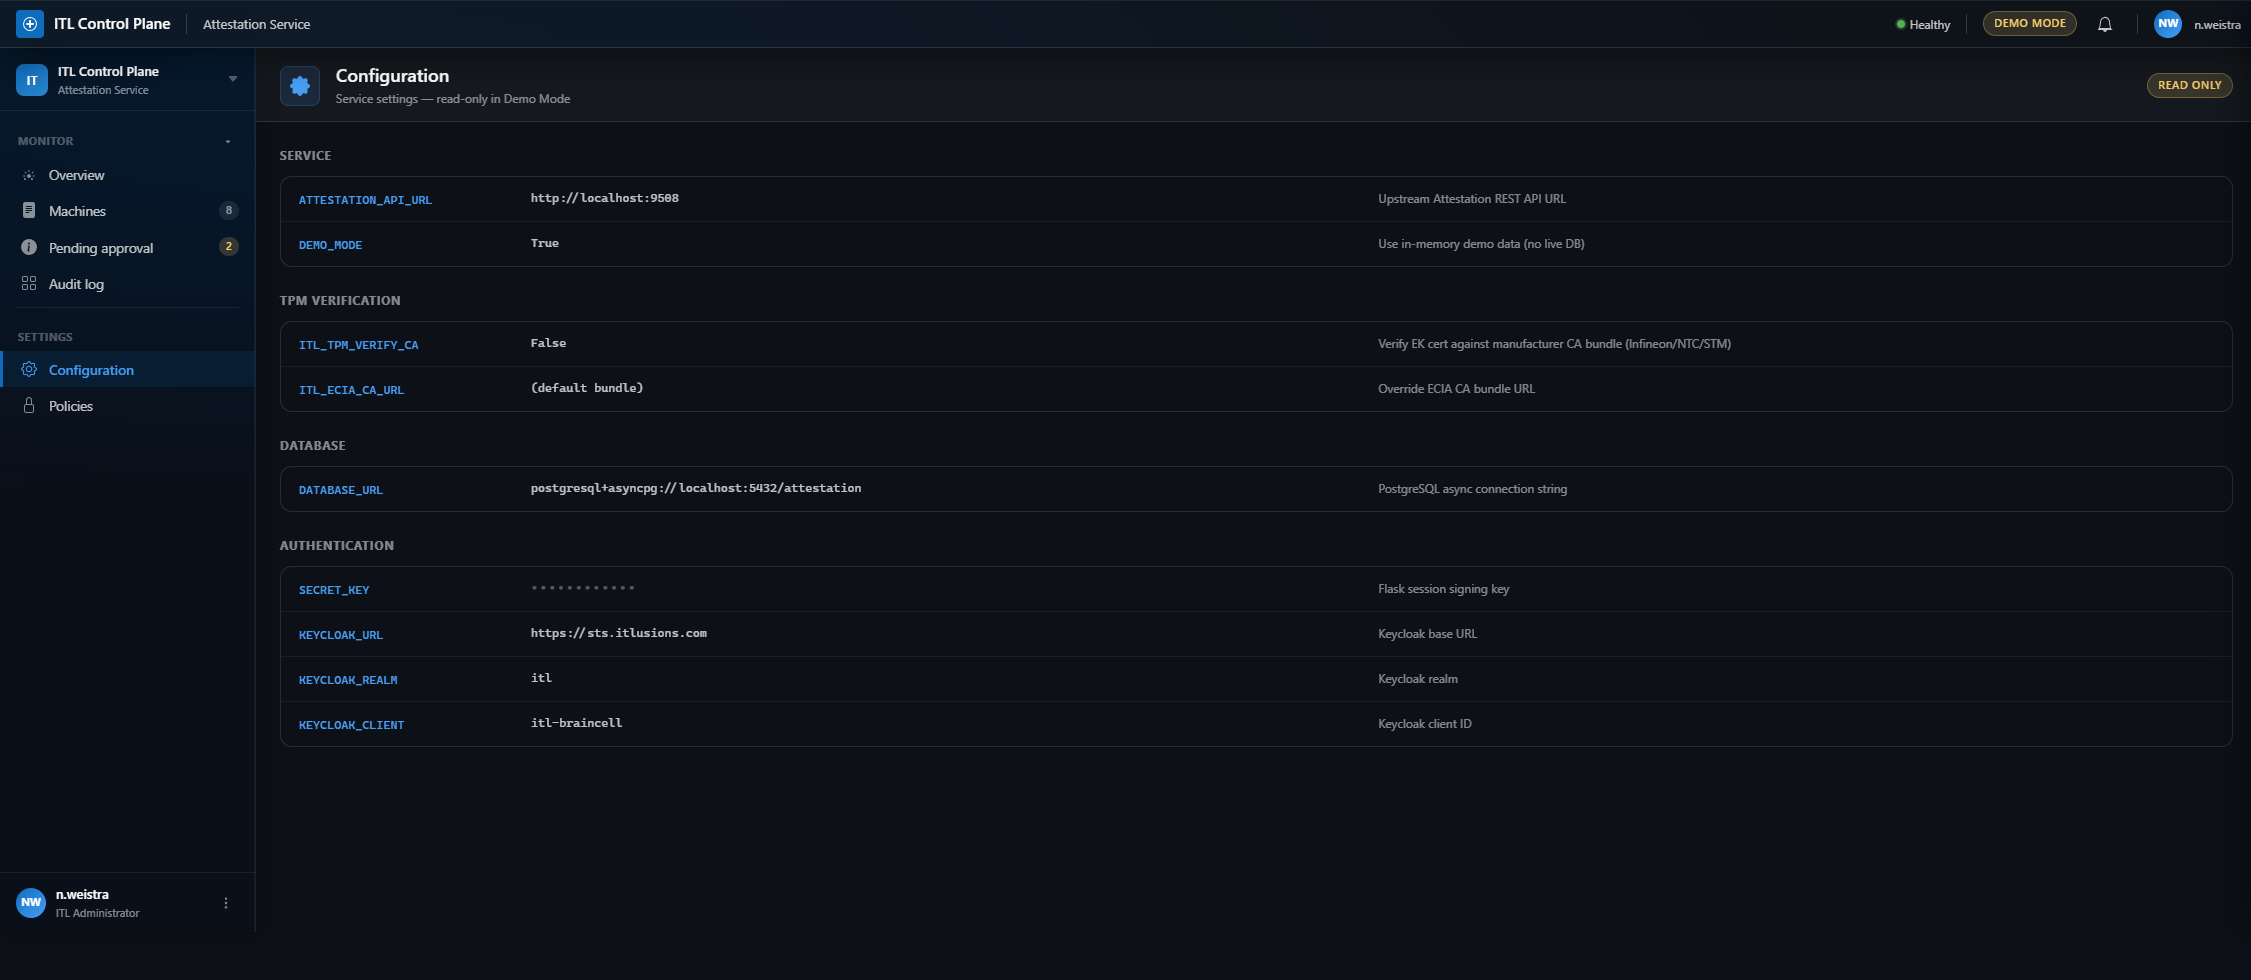Click the ITL Control Plane logo icon

click(30, 24)
